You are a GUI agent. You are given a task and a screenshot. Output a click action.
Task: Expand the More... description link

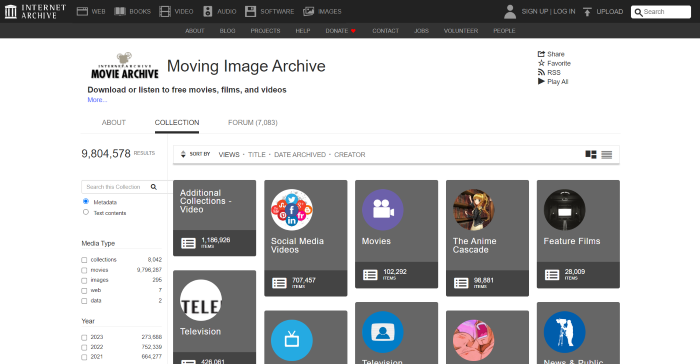(x=97, y=100)
